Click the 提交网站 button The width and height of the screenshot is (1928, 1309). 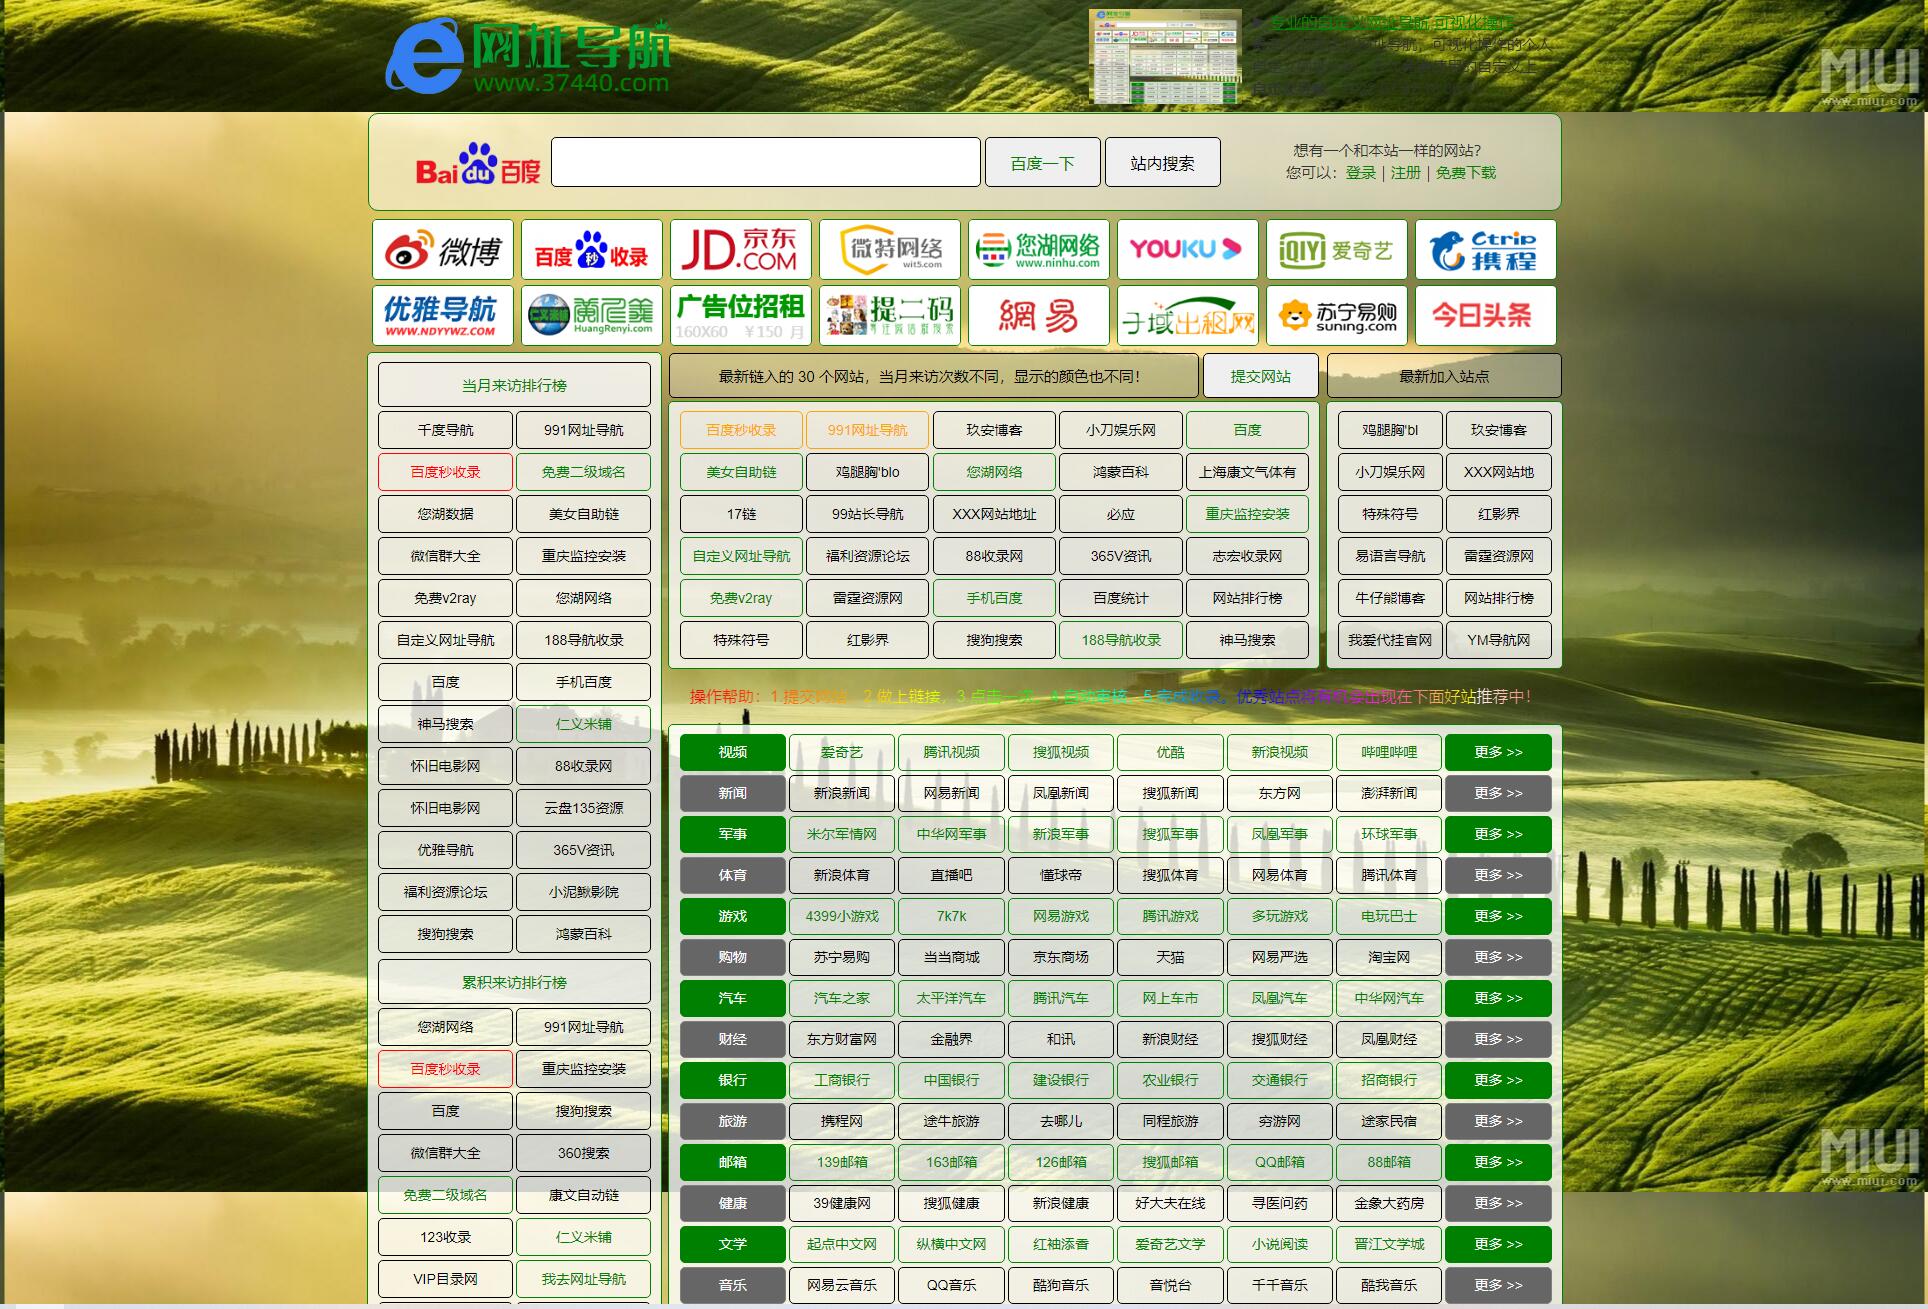tap(1261, 376)
